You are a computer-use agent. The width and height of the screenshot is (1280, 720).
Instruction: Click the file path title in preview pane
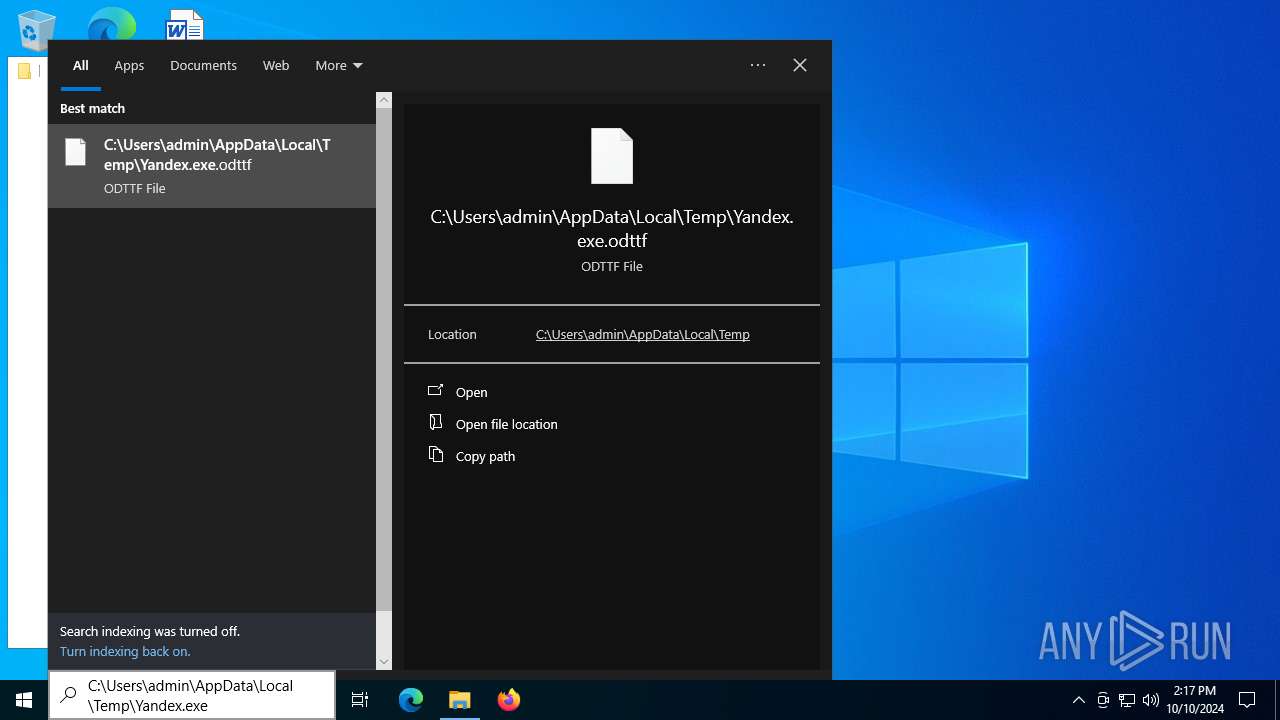(612, 229)
